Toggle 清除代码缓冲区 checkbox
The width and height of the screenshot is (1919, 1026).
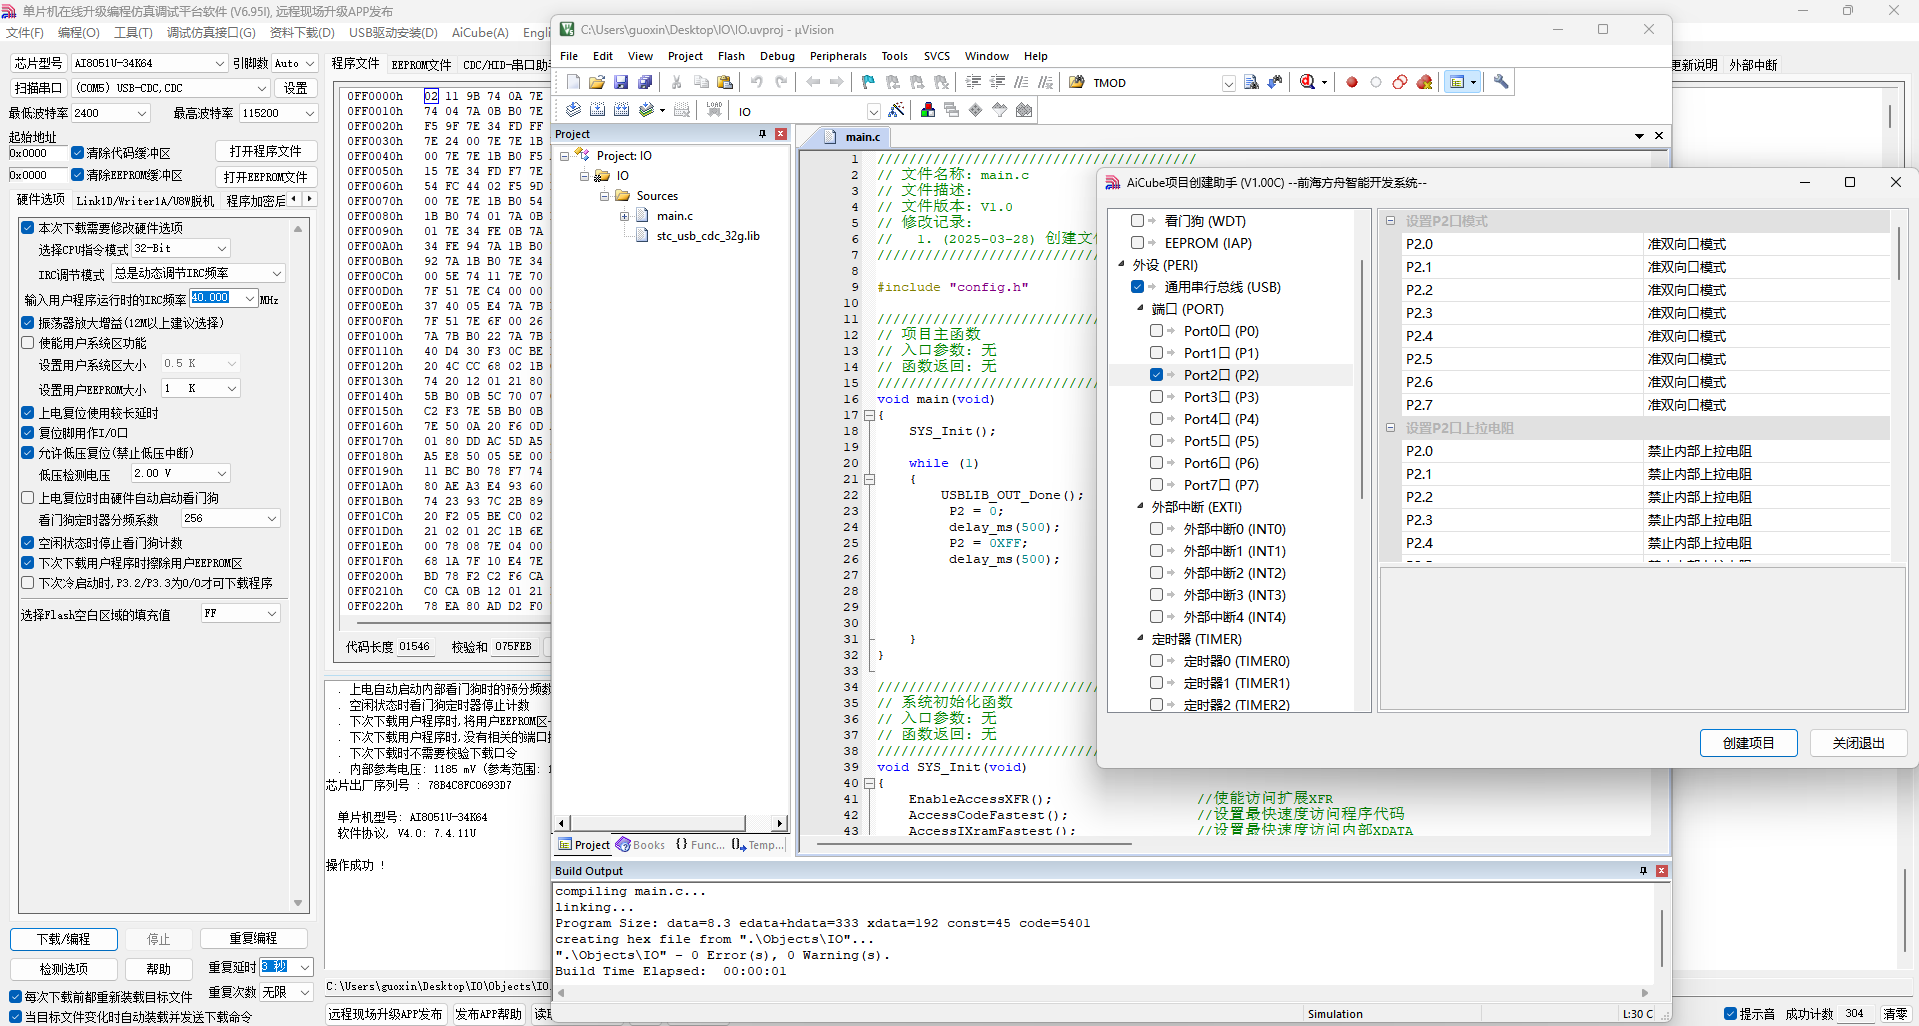tap(77, 153)
